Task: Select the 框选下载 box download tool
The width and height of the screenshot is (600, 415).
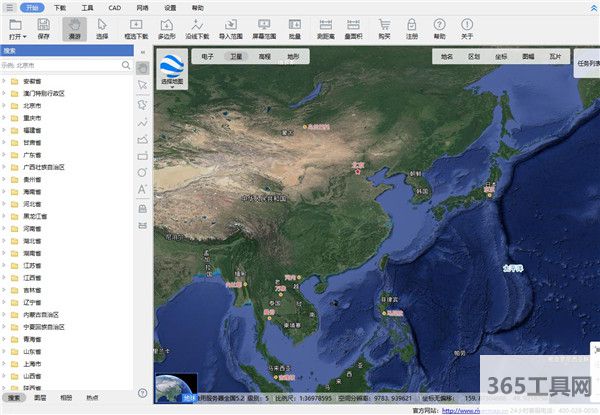Action: [136, 27]
